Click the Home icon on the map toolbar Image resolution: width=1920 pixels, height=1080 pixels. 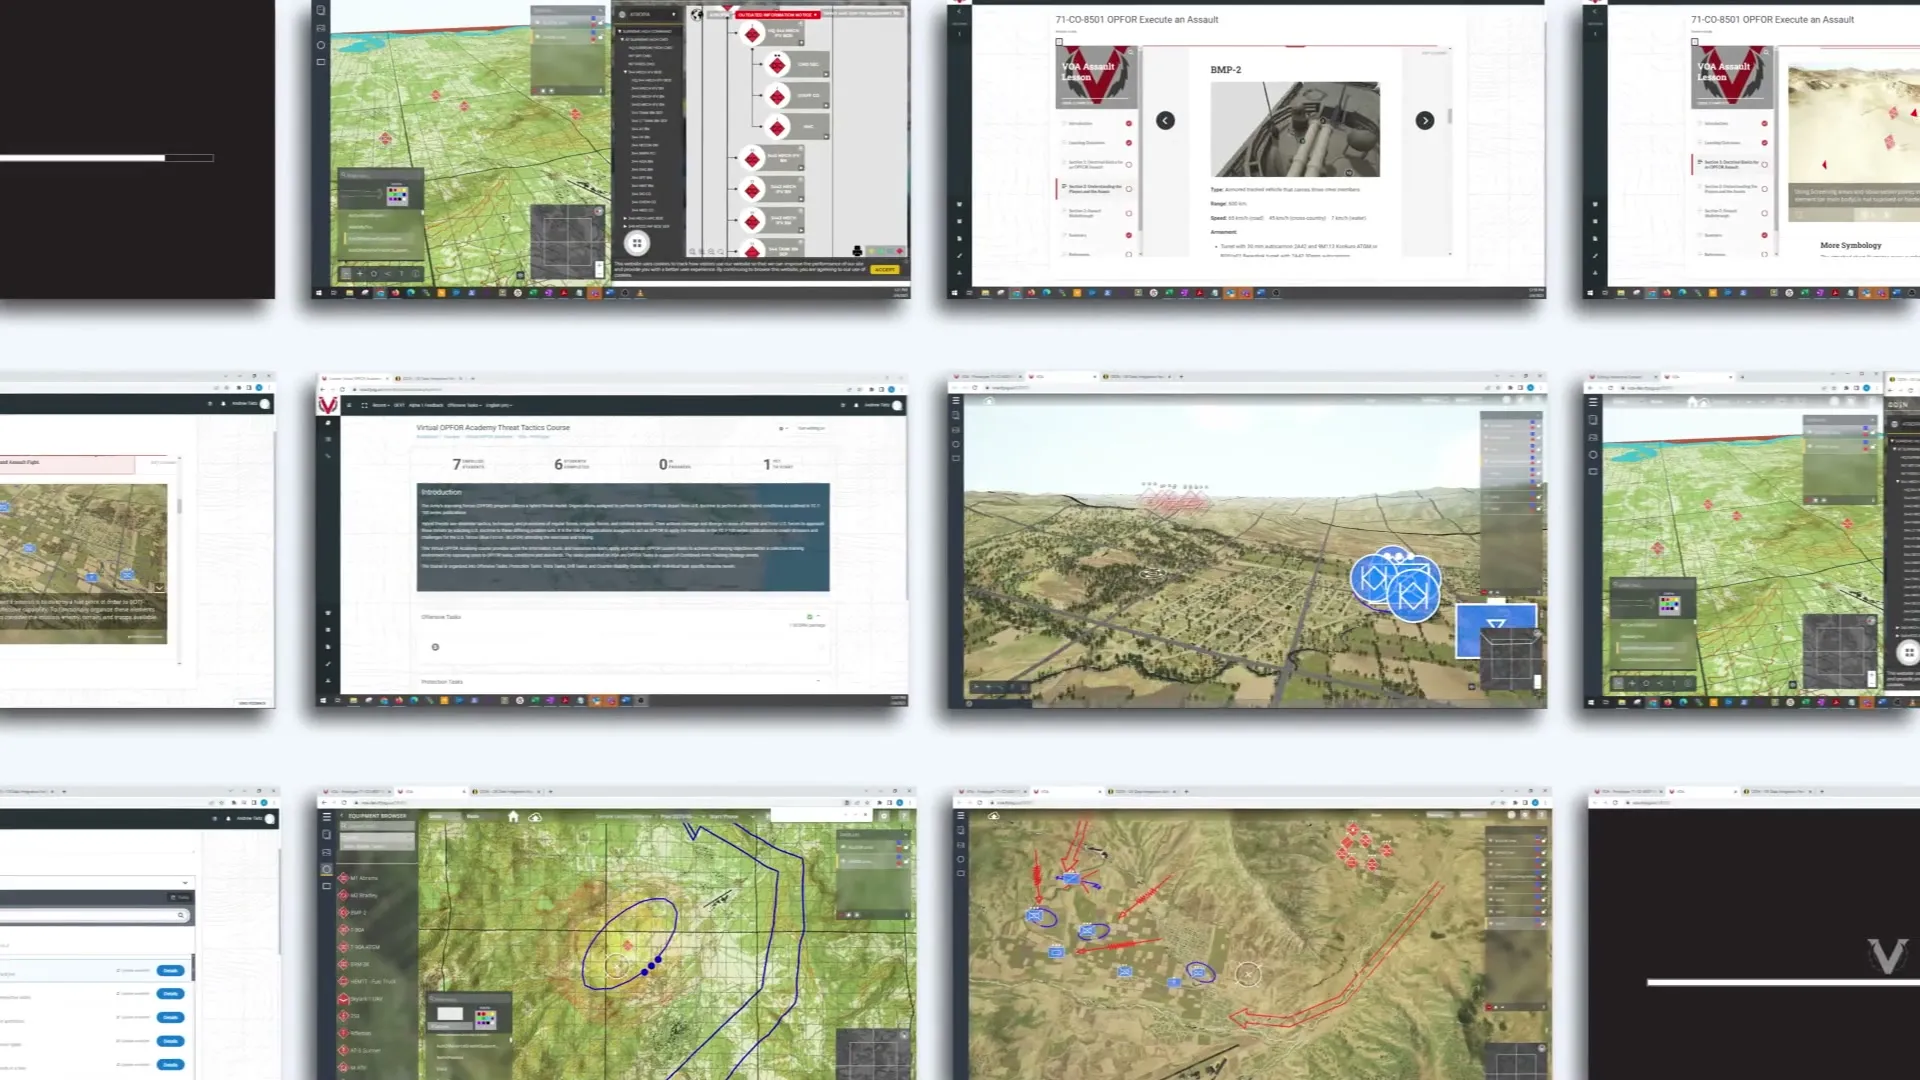click(514, 817)
